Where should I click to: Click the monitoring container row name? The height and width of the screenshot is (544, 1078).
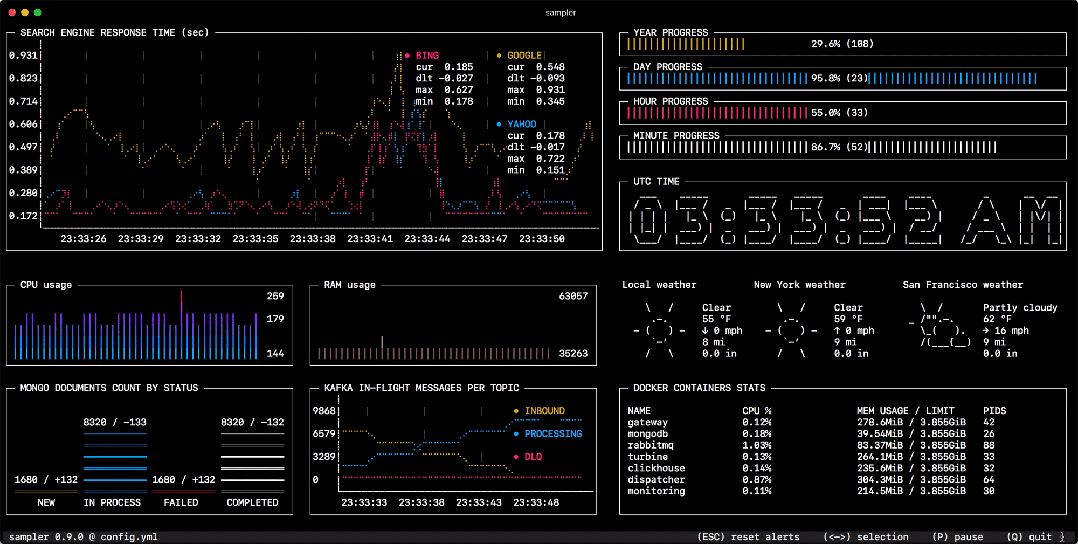[657, 491]
